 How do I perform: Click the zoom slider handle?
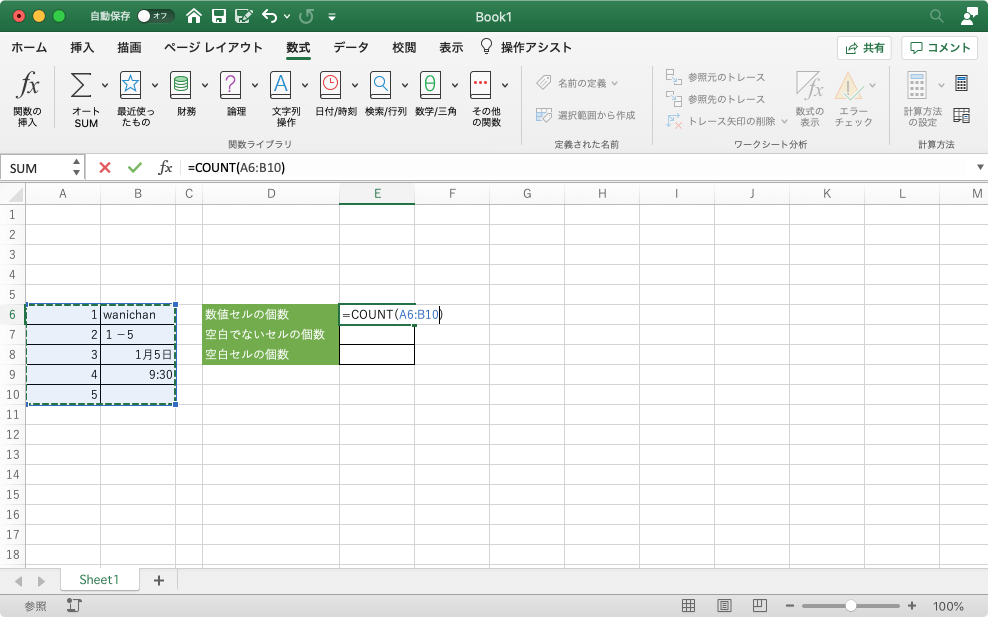point(851,606)
